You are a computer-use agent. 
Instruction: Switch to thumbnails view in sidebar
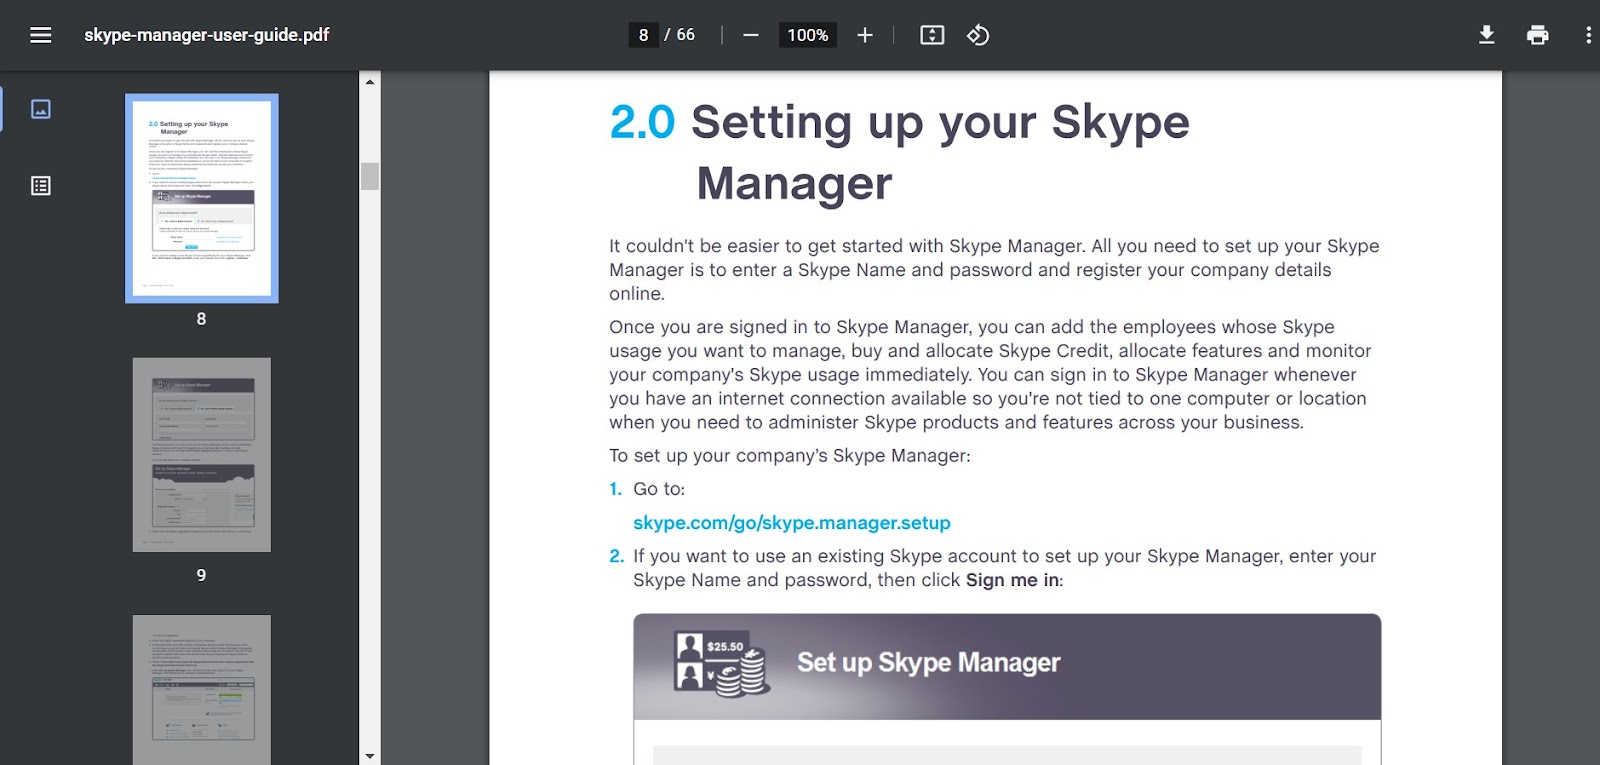(x=41, y=109)
